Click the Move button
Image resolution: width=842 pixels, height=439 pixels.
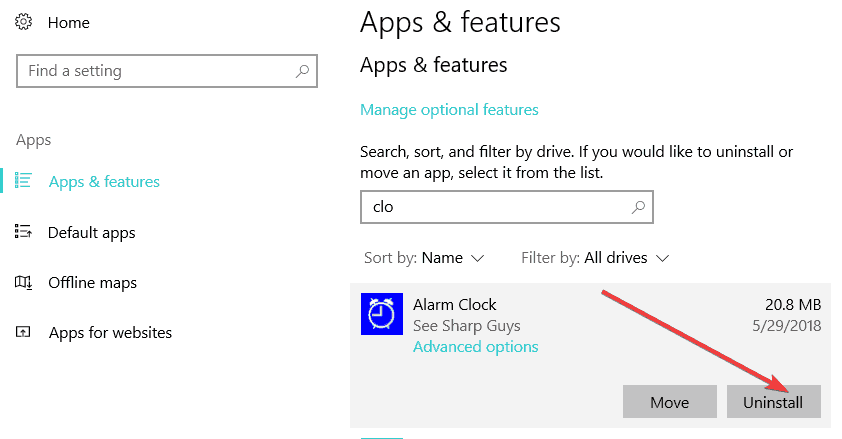pos(670,401)
